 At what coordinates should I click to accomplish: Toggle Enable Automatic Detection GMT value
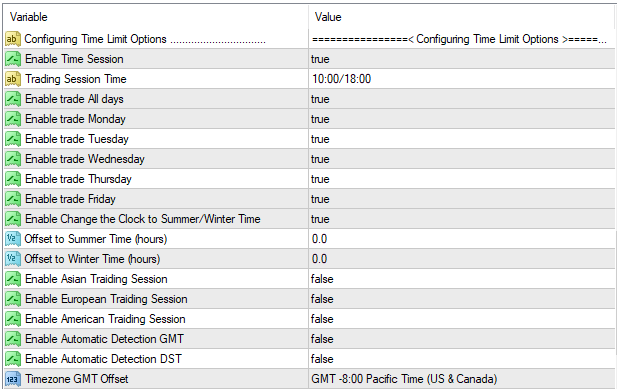pyautogui.click(x=462, y=339)
